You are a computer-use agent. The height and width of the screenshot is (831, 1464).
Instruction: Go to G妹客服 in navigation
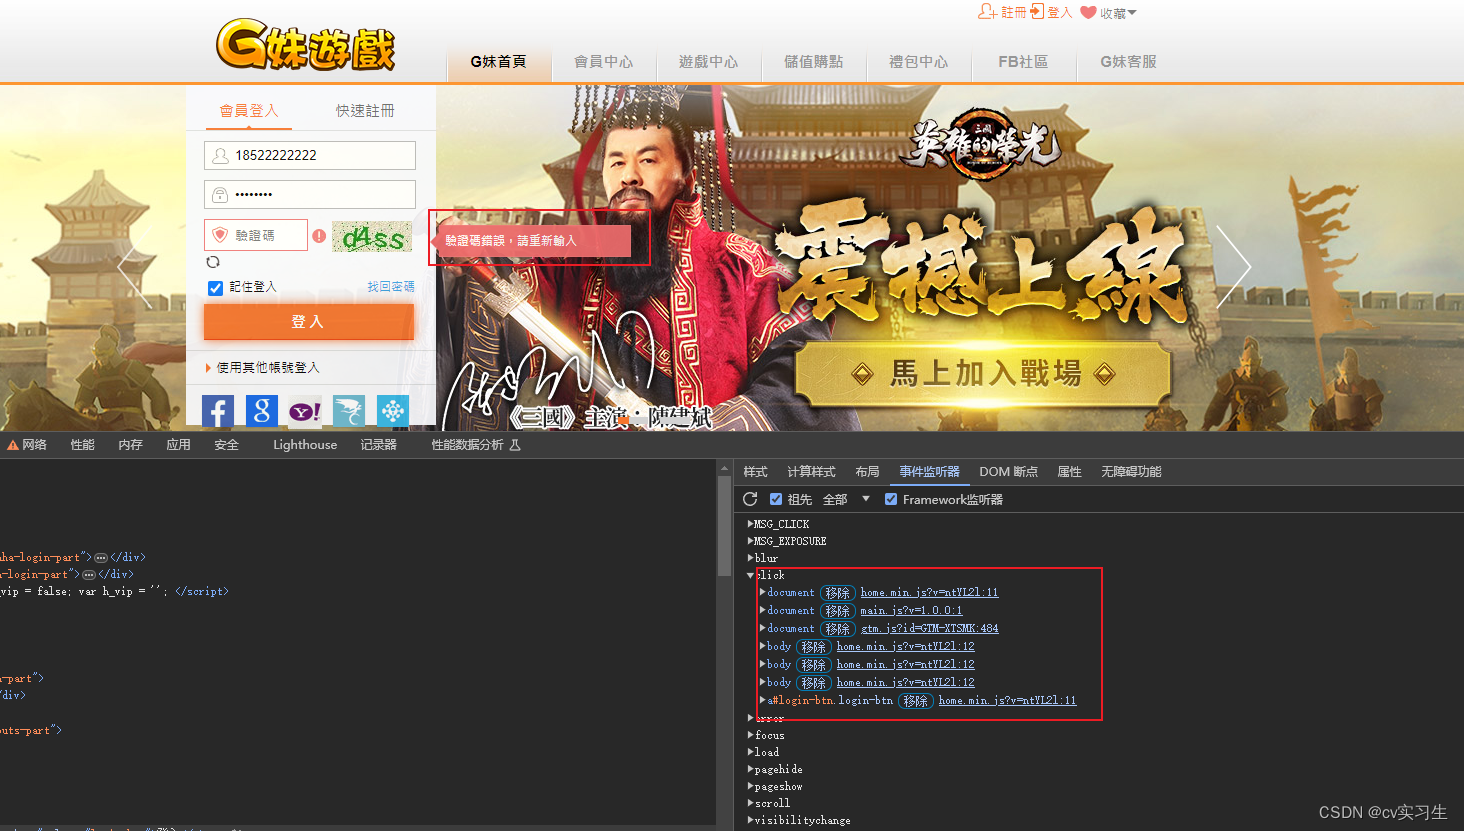[1128, 62]
